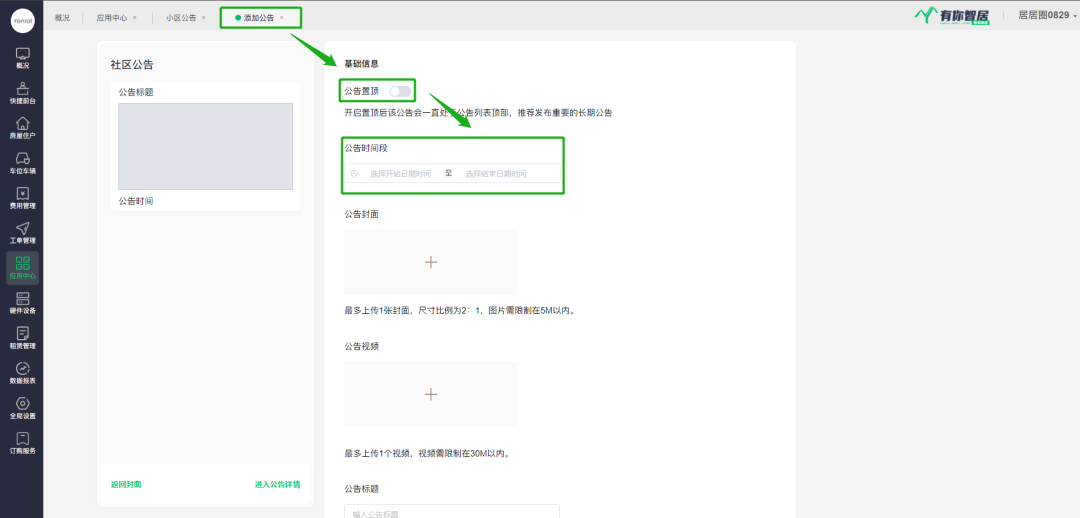Open 费用管理 in the sidebar

click(22, 198)
